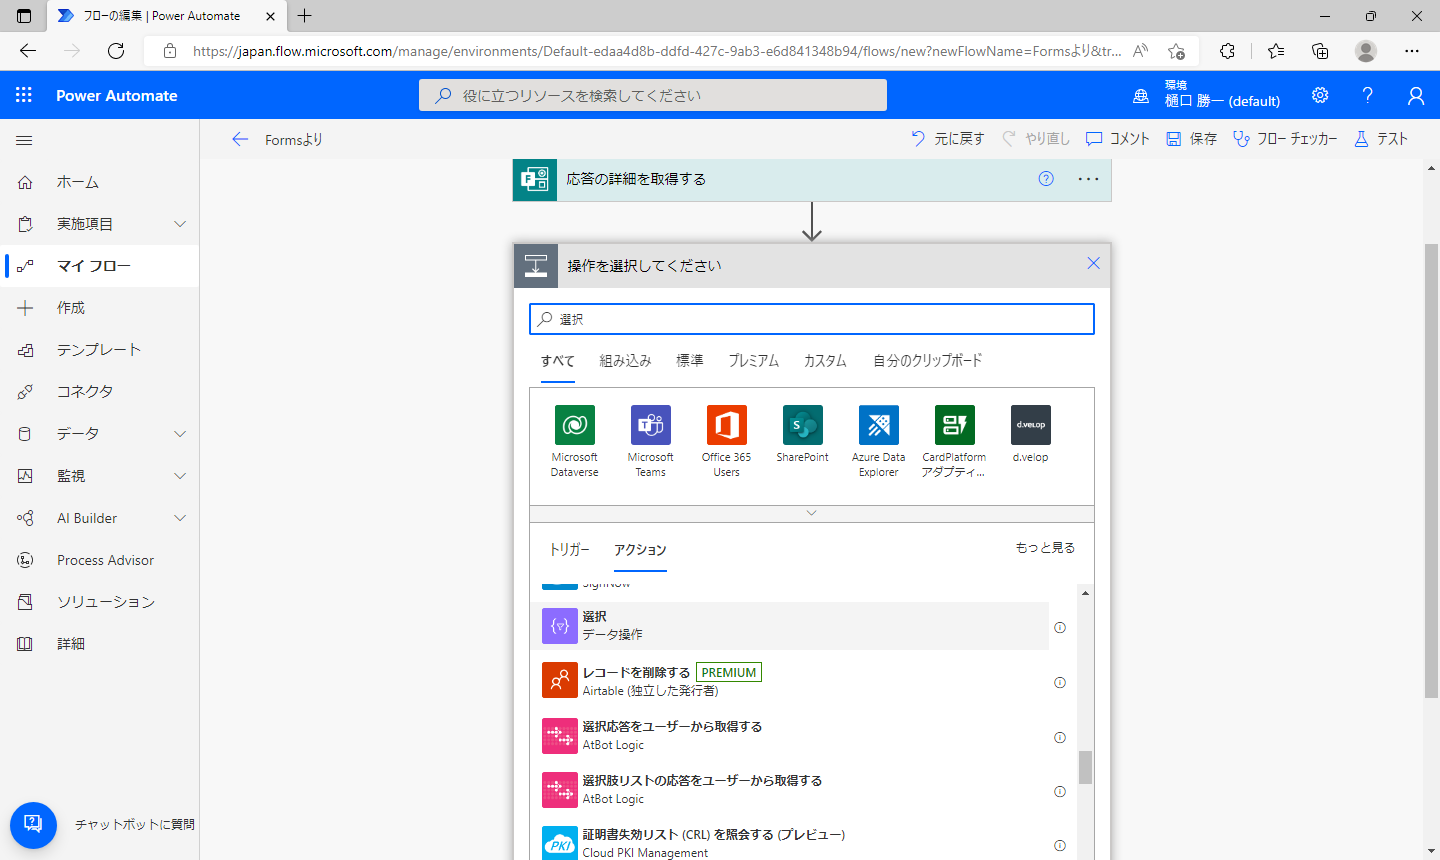
Task: Choose Office 365 Users connector
Action: [x=727, y=441]
